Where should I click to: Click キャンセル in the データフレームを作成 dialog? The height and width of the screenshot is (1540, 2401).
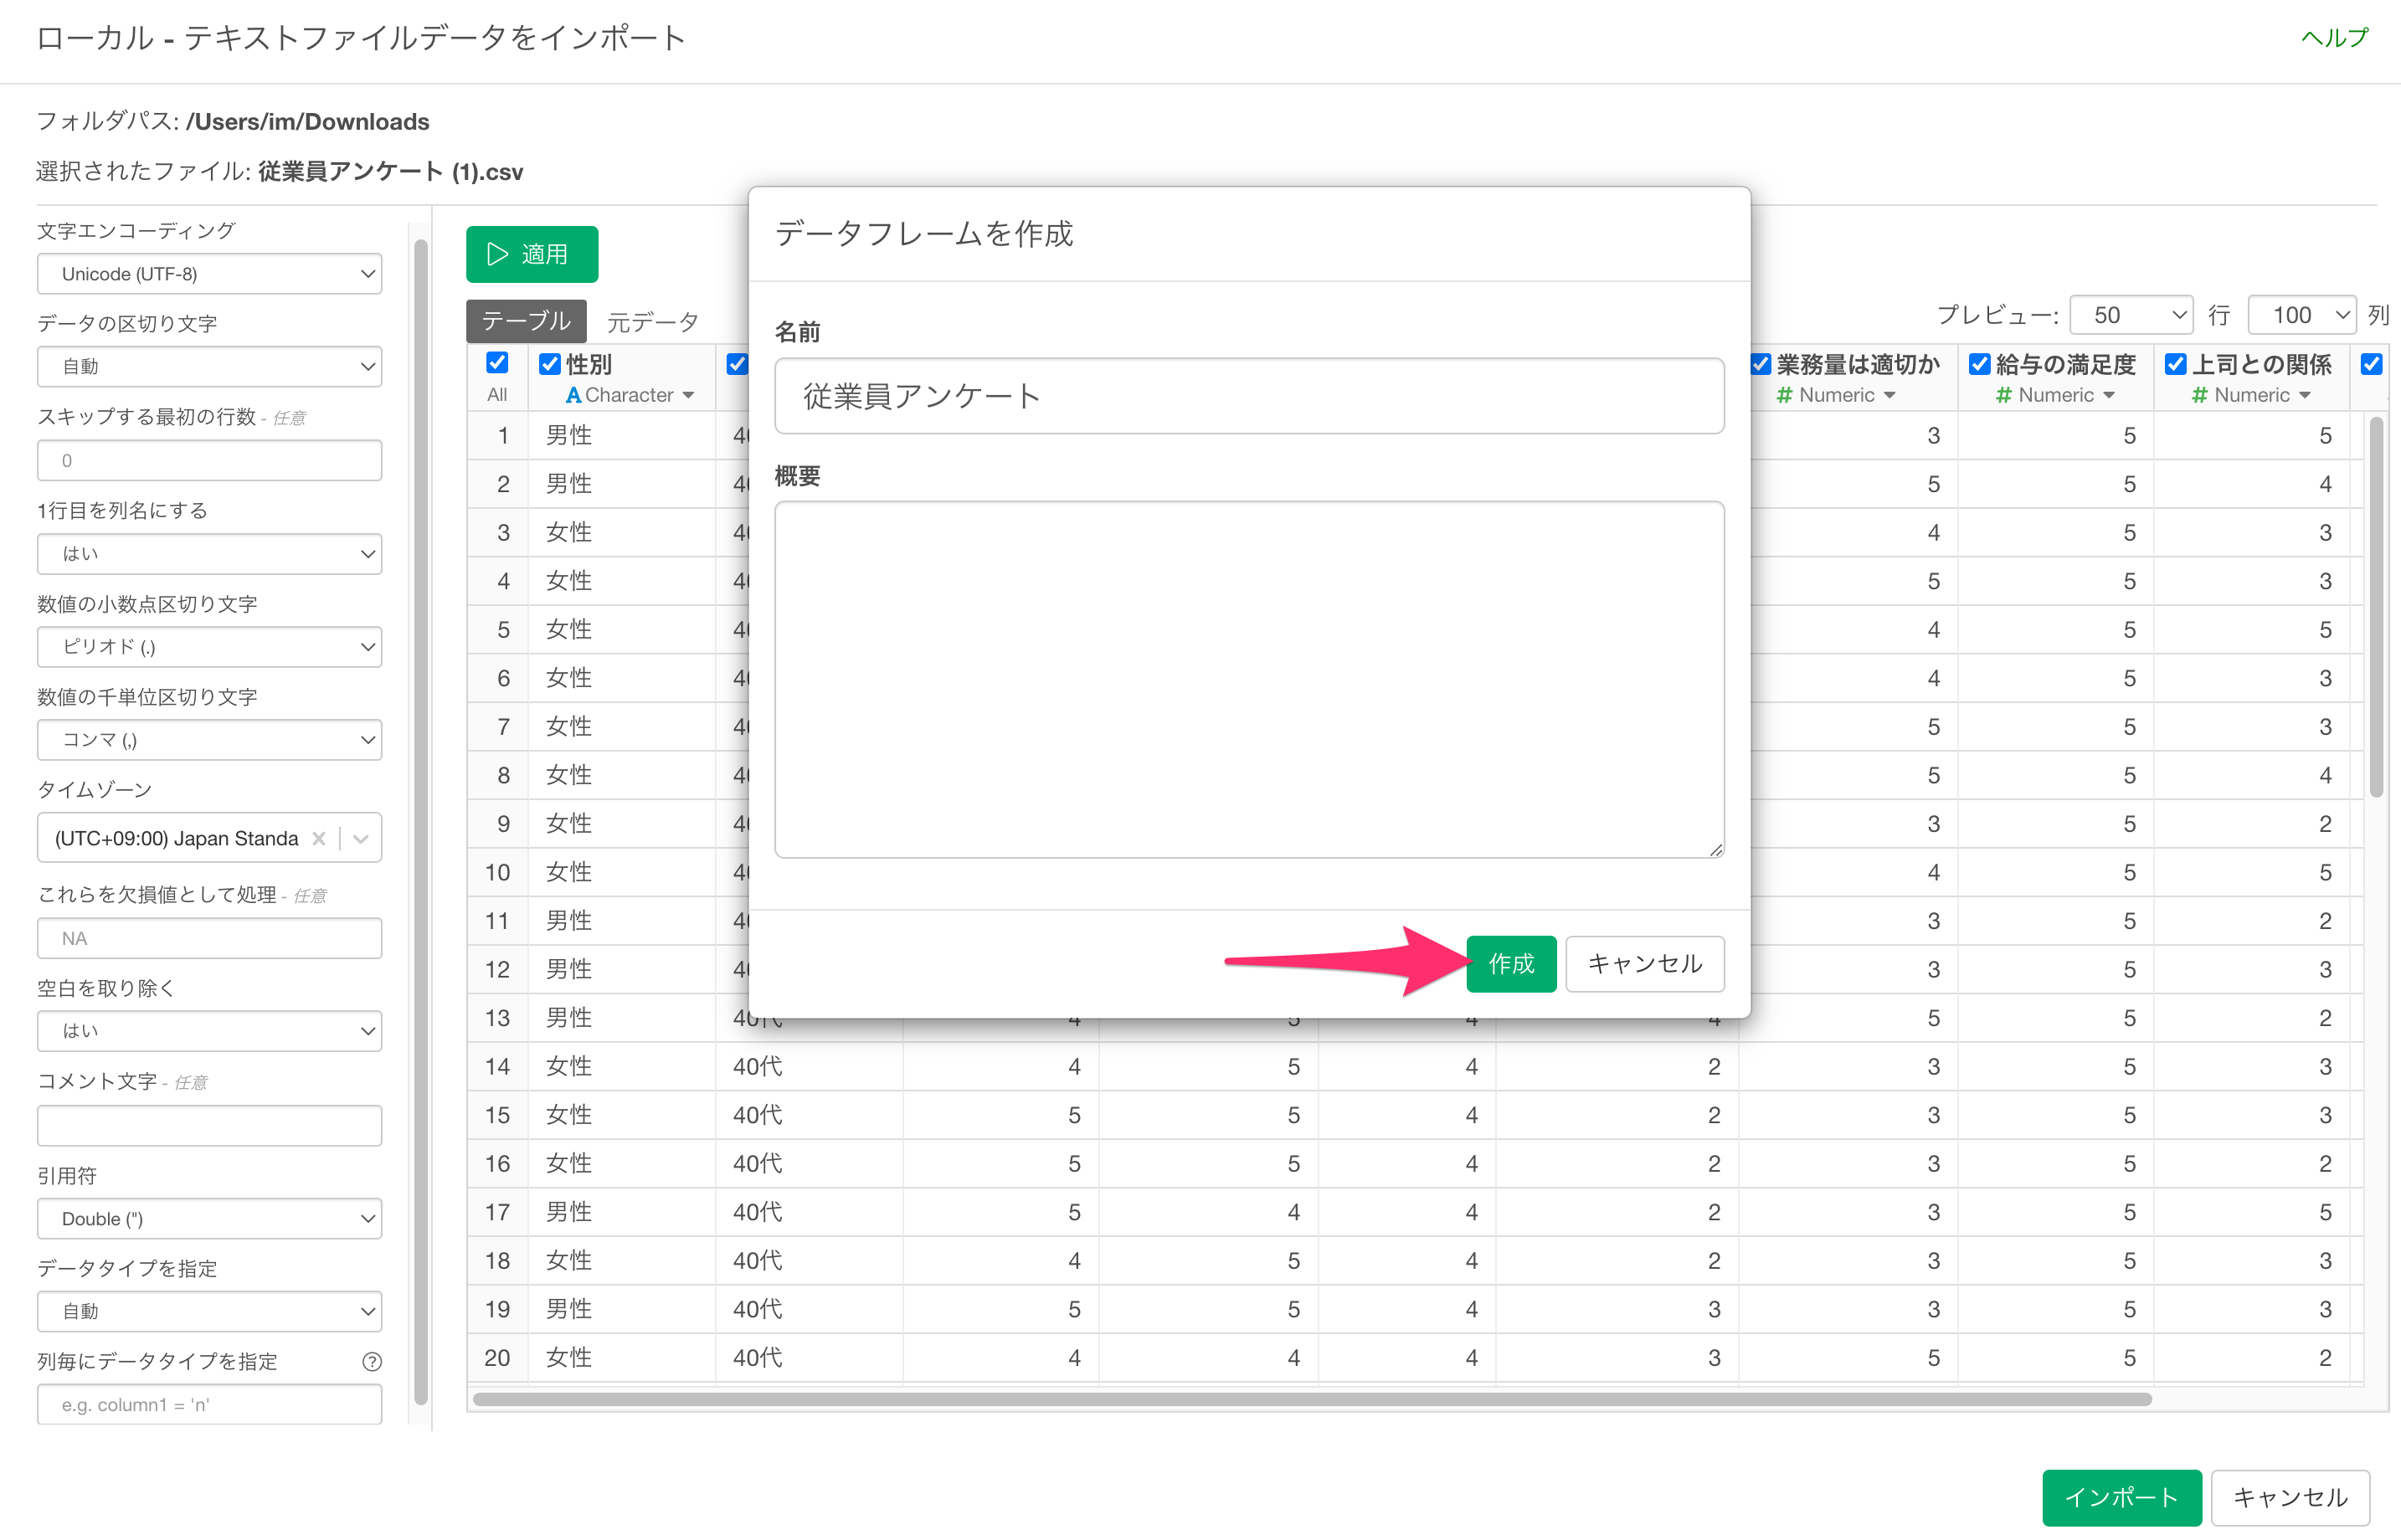click(1645, 964)
